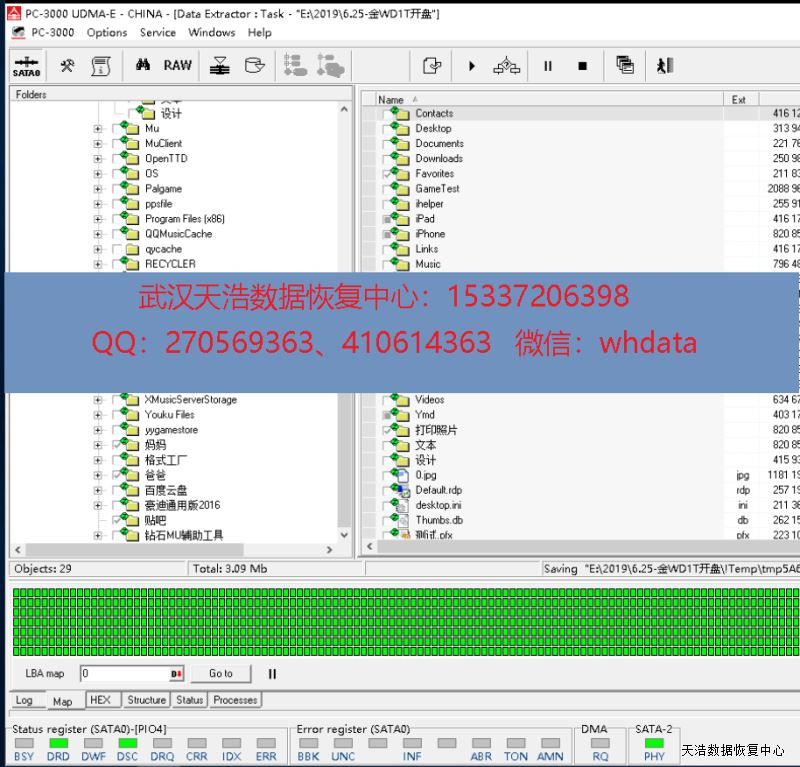Click the SATA0 port selector icon
800x767 pixels.
pyautogui.click(x=26, y=66)
